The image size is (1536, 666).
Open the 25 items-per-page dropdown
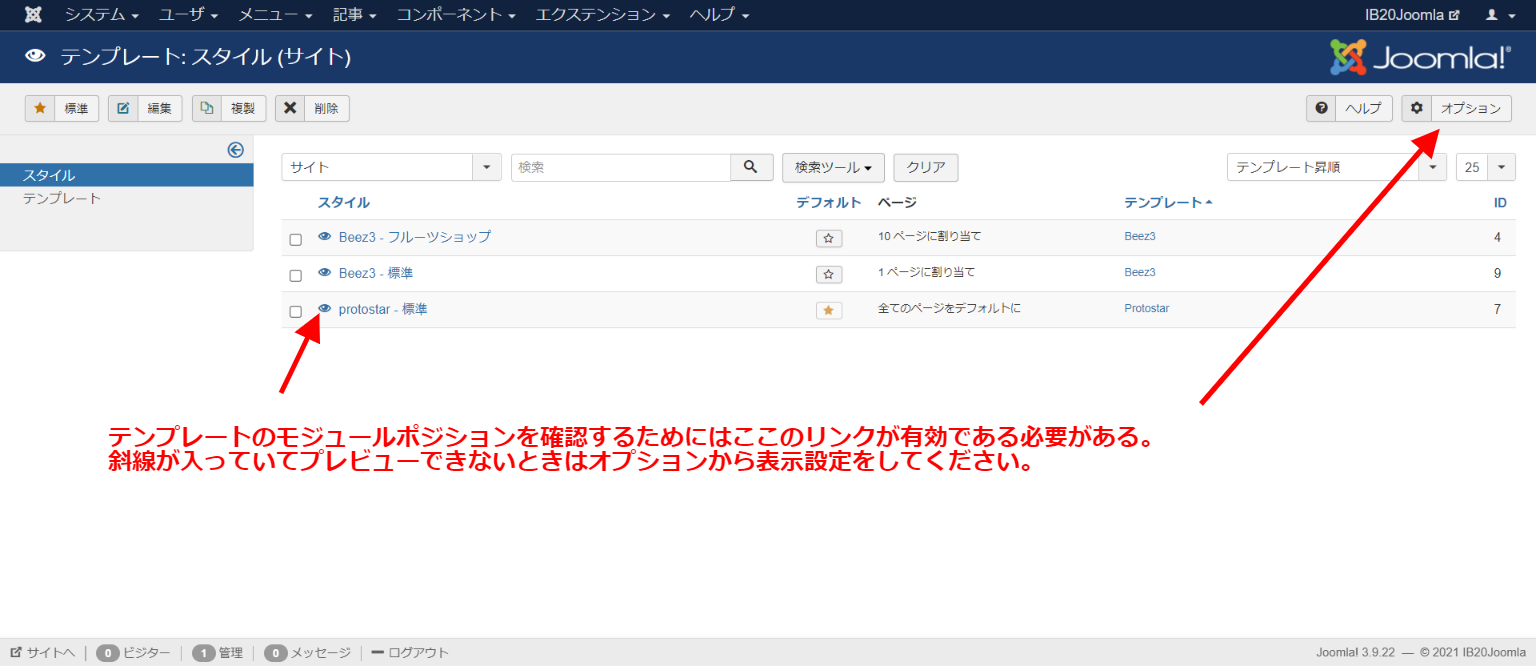[x=1486, y=167]
